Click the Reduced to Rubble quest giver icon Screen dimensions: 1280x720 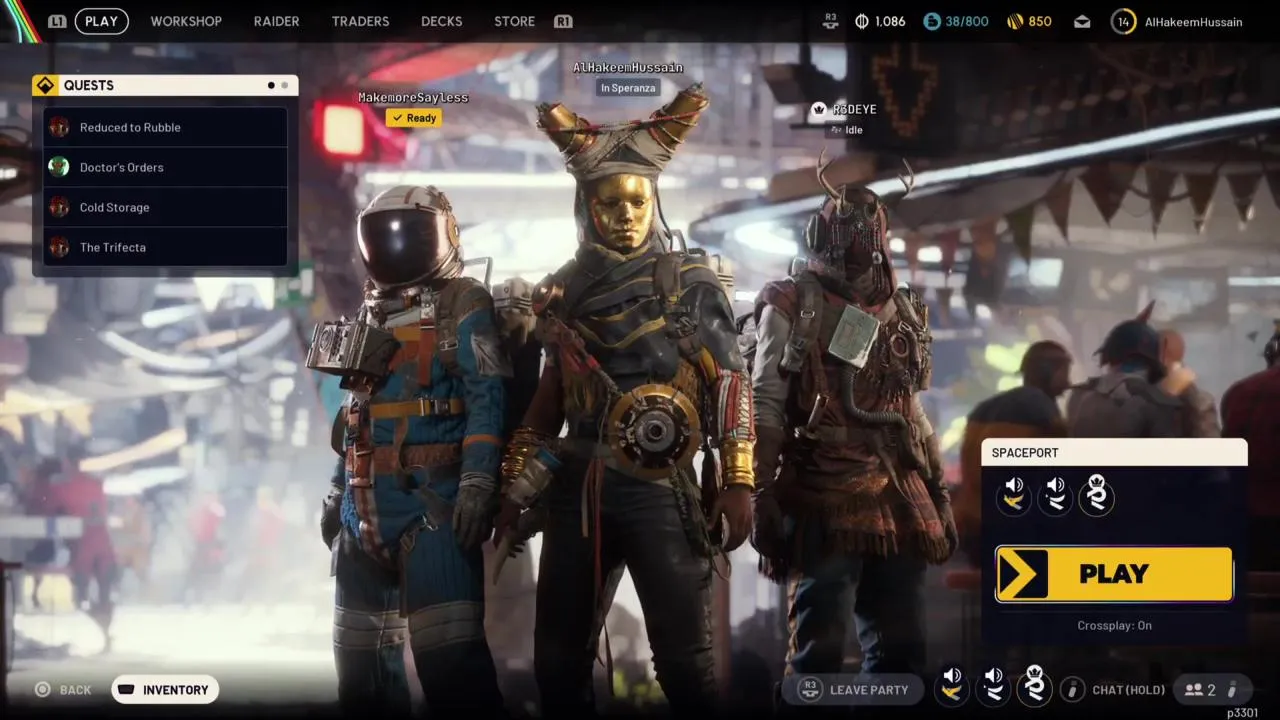click(x=59, y=127)
